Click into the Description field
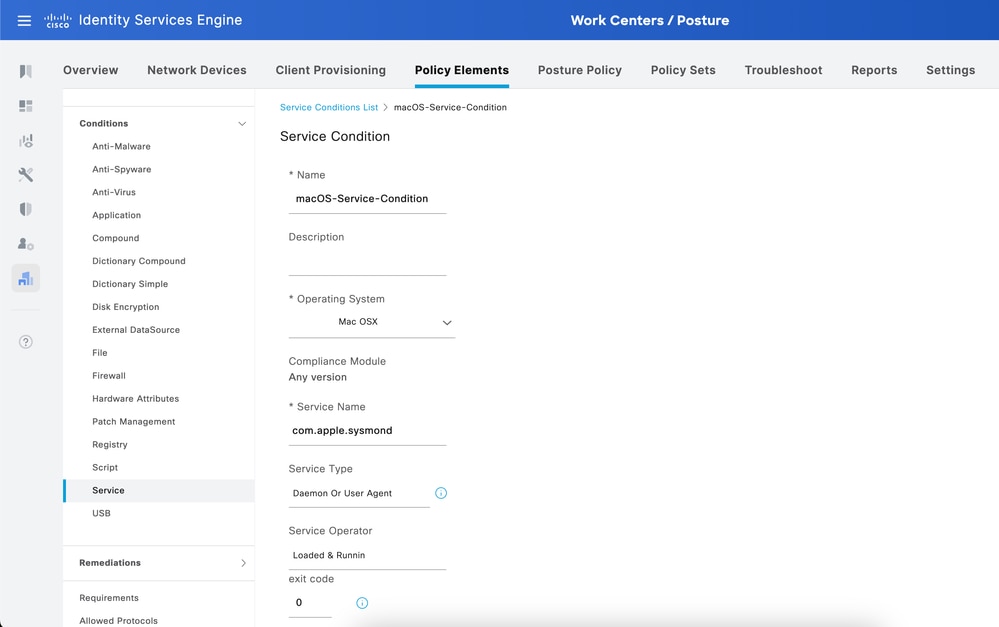The image size is (999, 627). pos(368,261)
